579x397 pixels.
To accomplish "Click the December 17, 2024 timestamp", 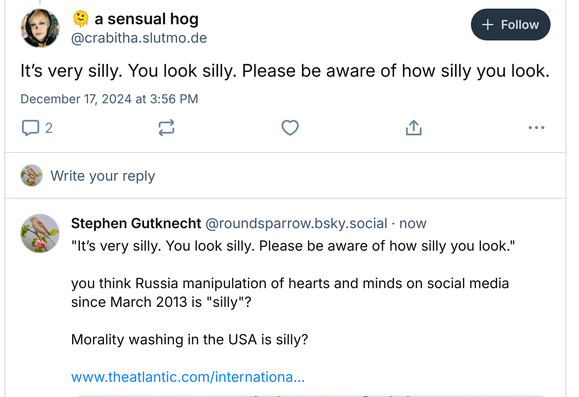I will point(109,99).
